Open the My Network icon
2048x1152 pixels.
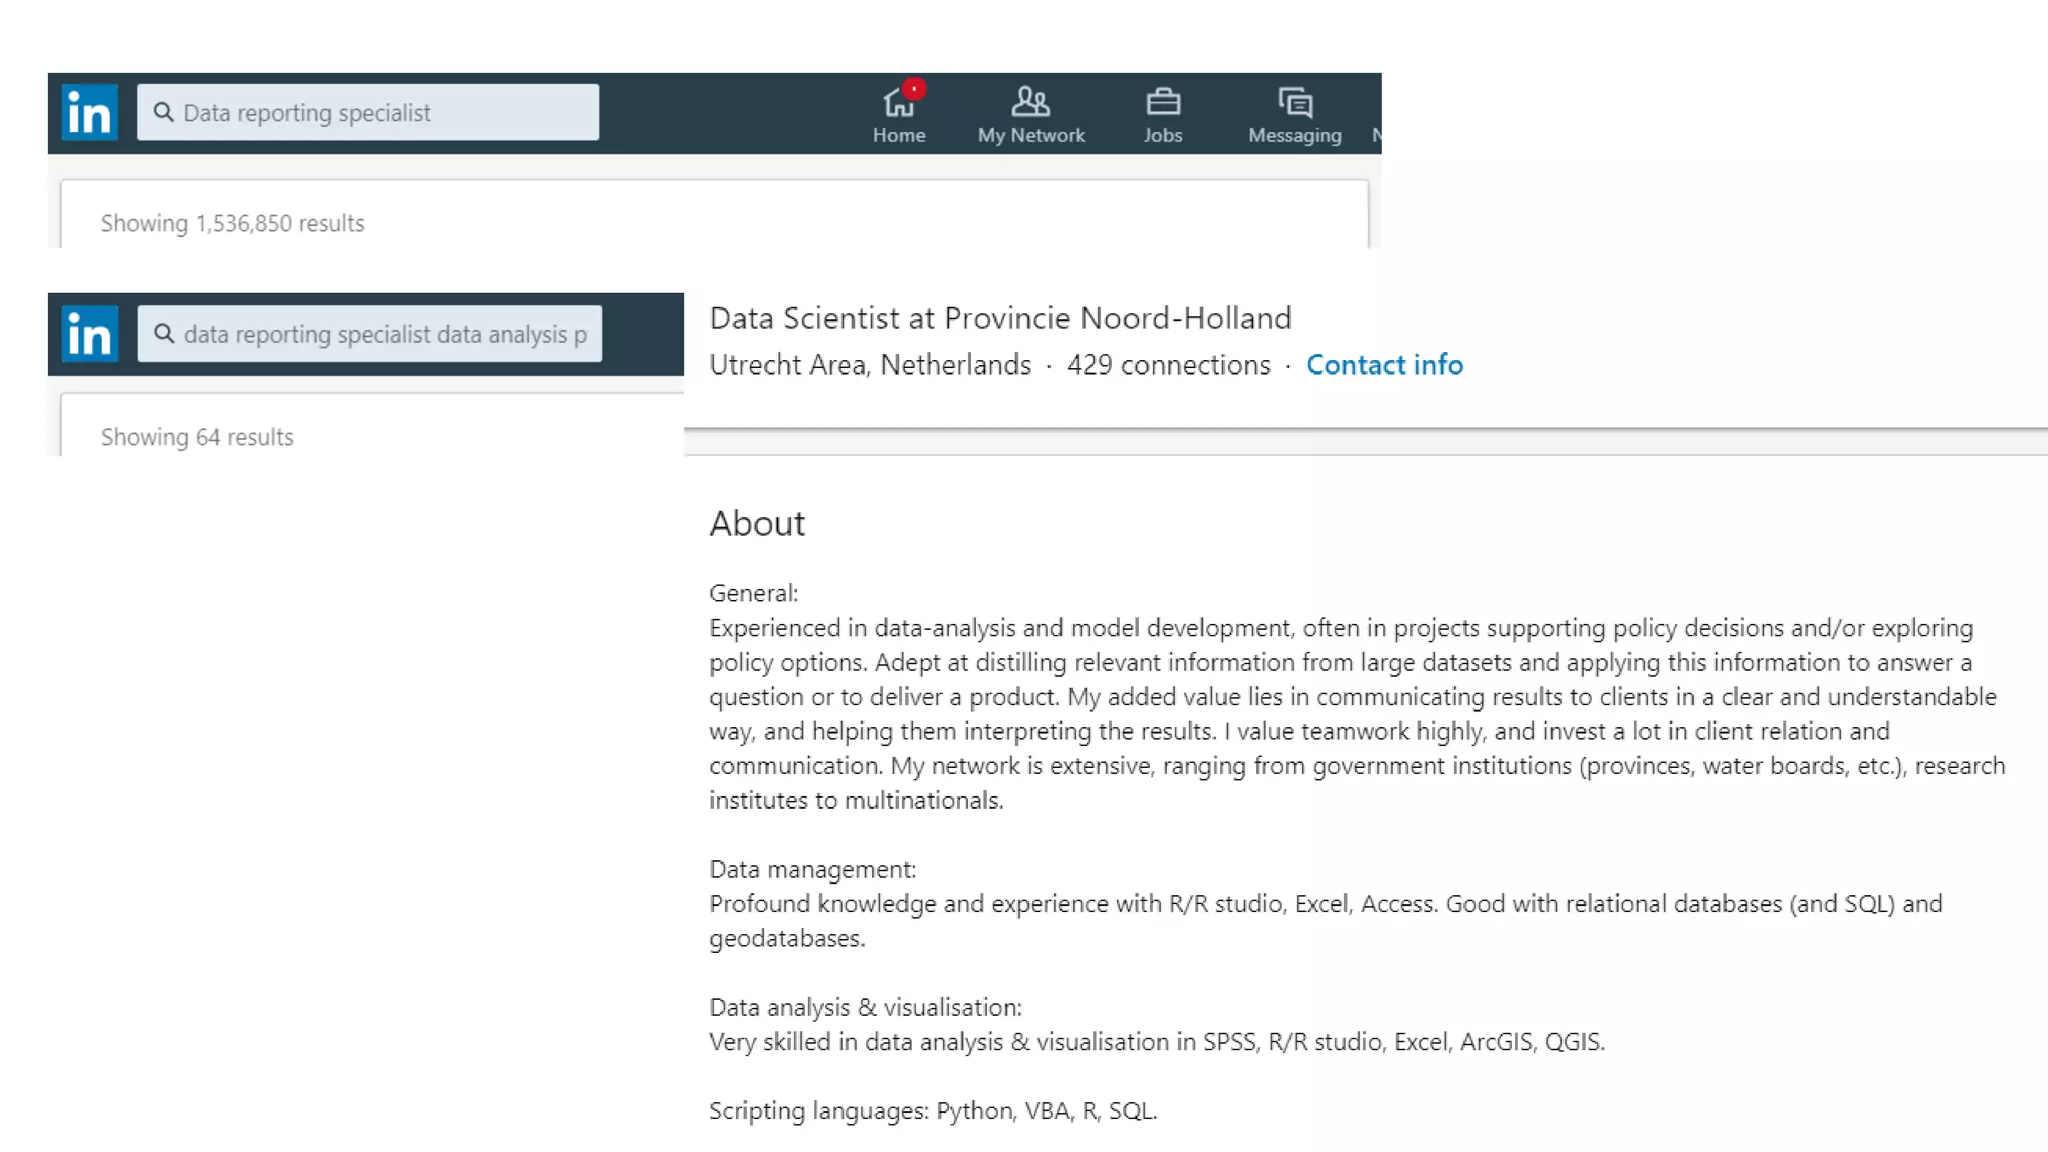1030,102
